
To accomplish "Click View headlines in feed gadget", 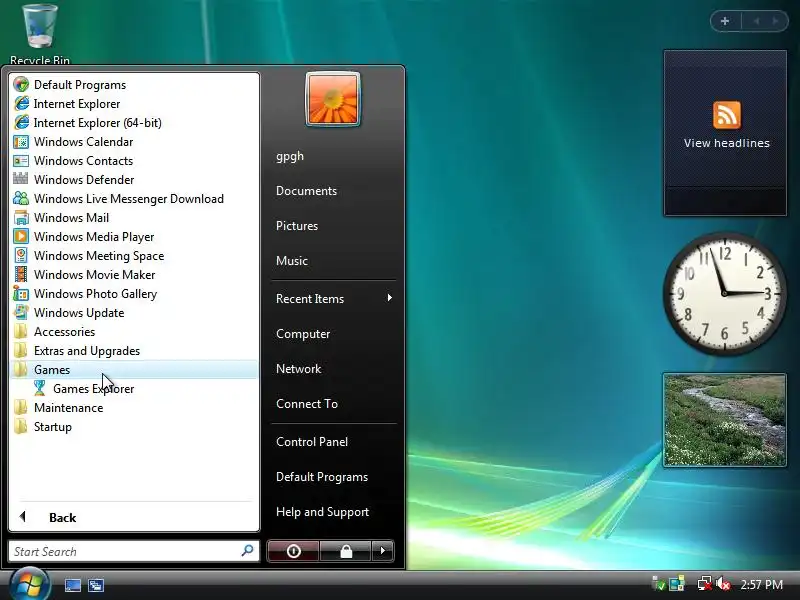I will (727, 143).
